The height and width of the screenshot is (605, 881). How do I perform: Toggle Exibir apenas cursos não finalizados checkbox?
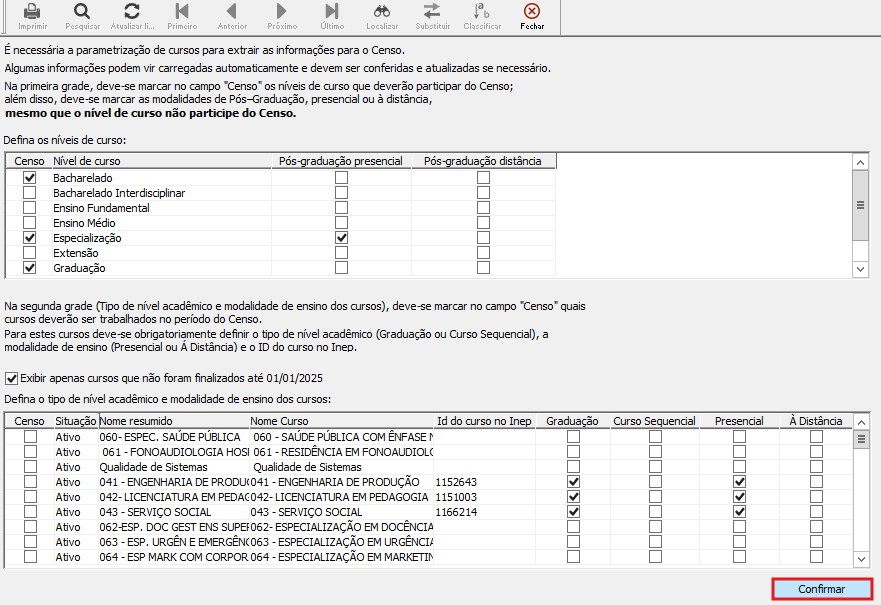(11, 379)
